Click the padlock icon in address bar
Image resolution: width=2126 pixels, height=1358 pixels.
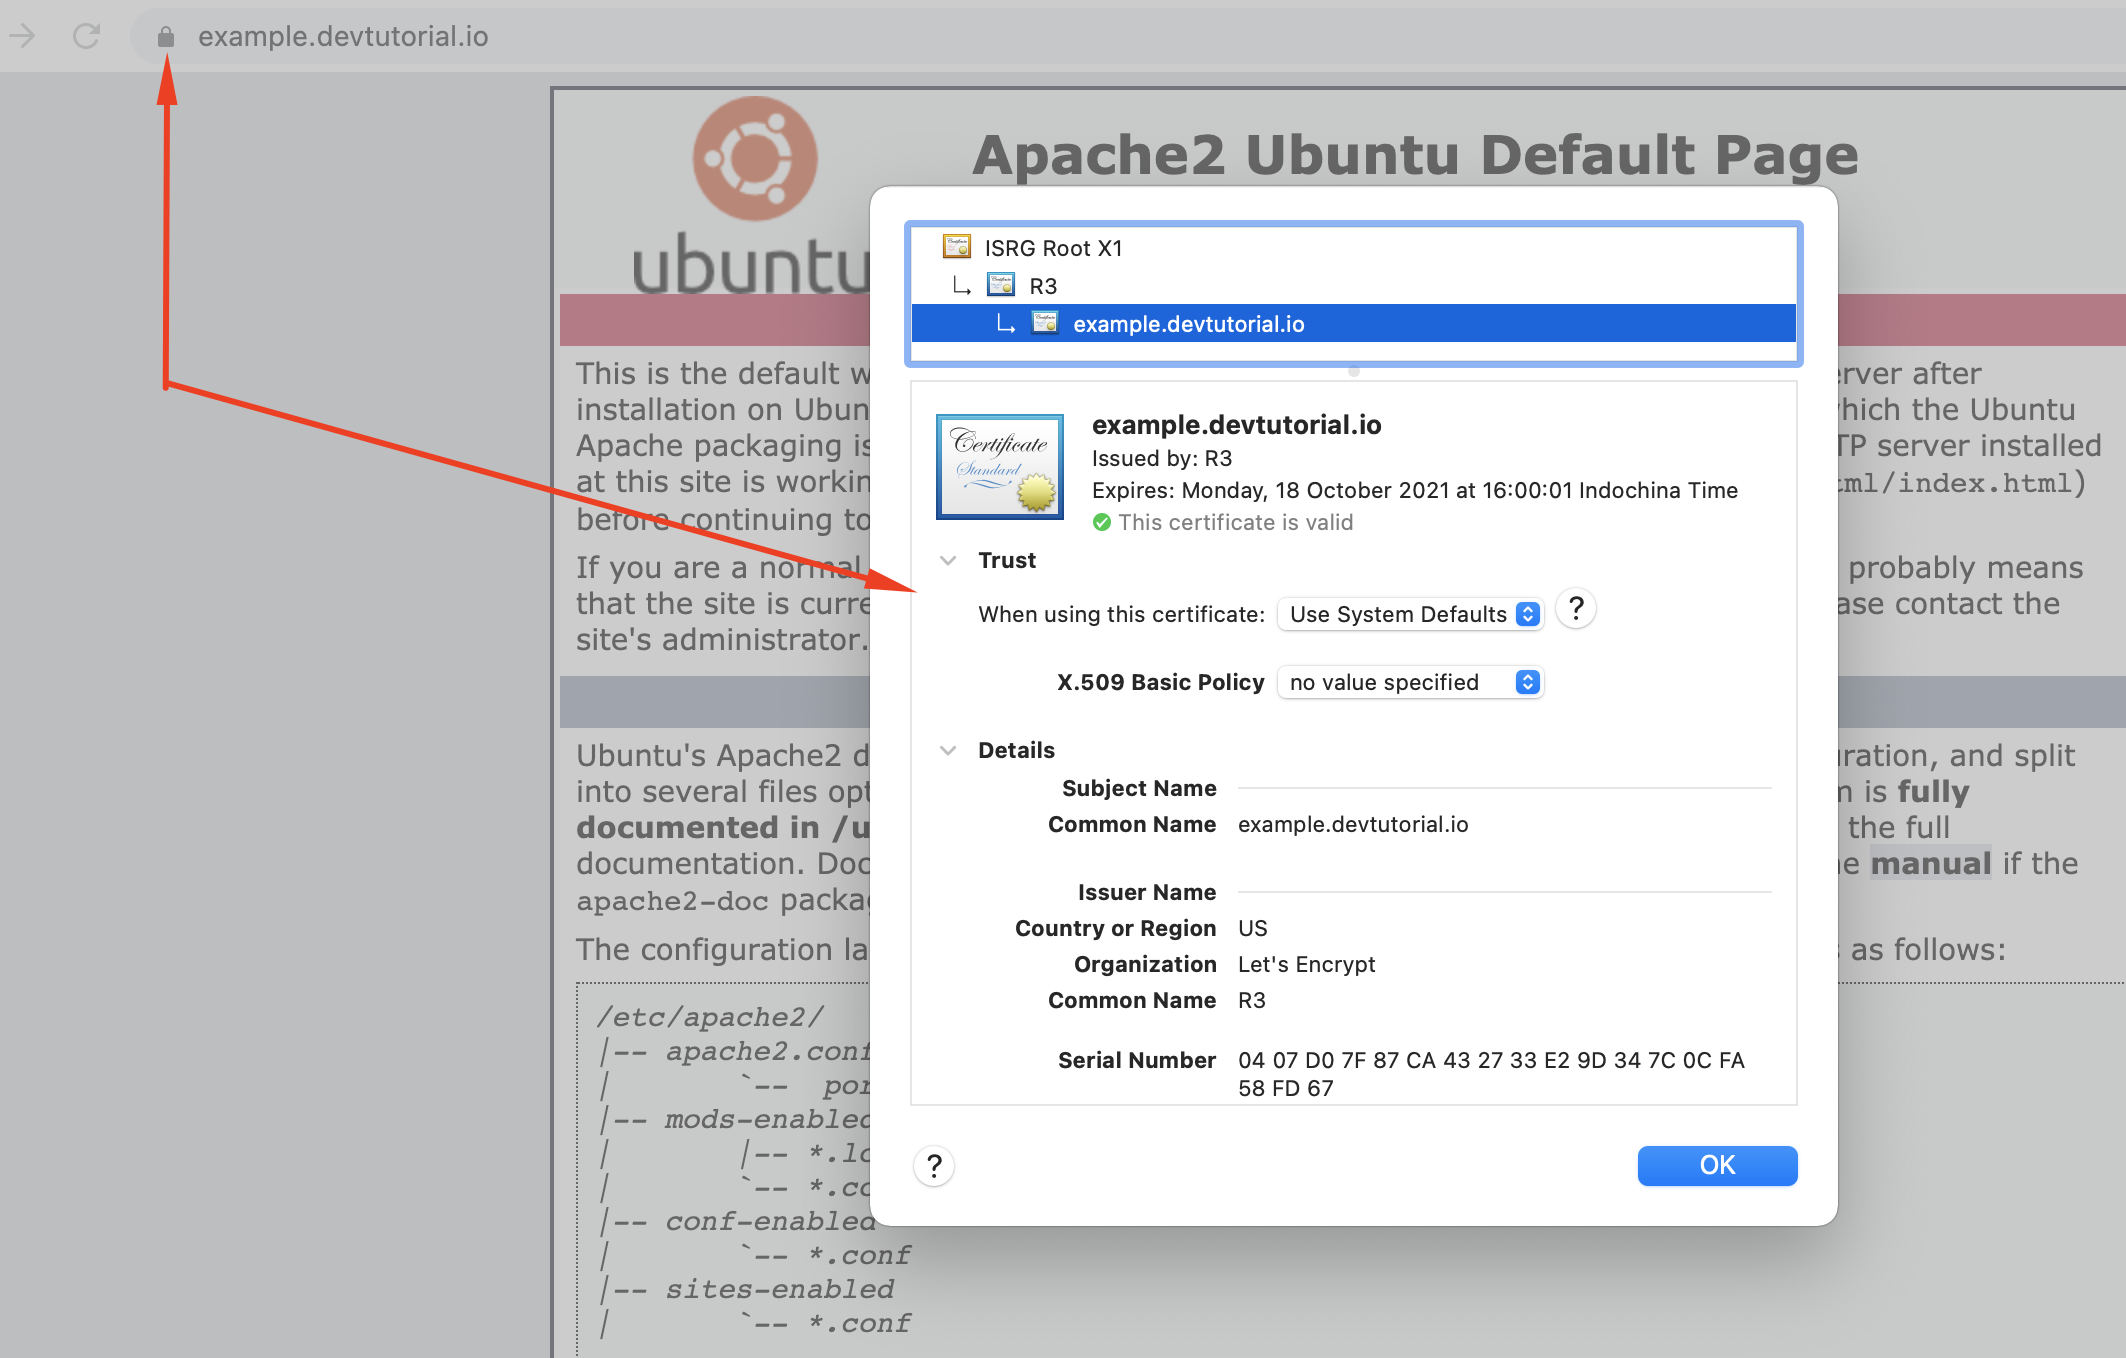coord(166,37)
